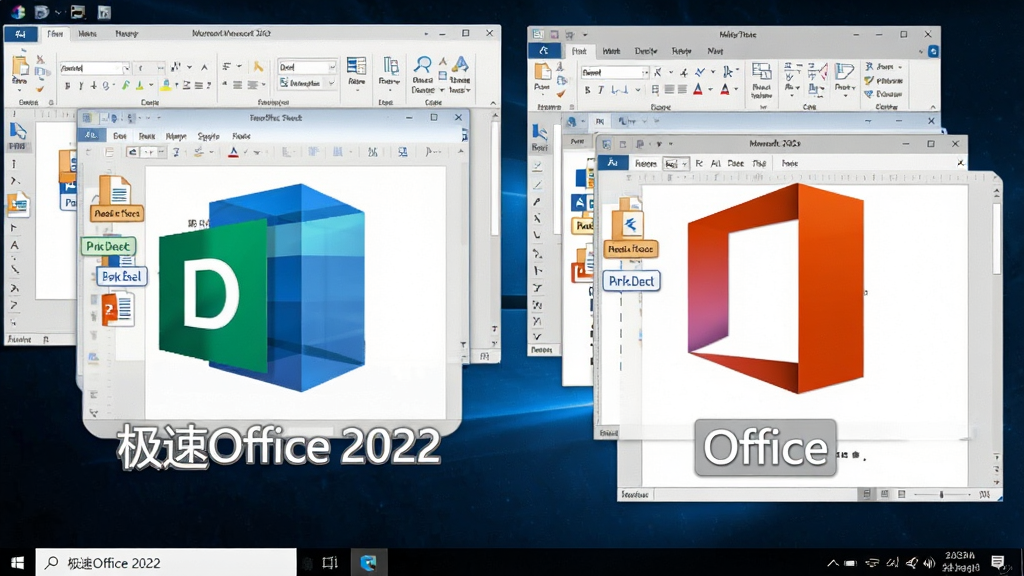Toggle Bold in the back-right window ribbon

[587, 90]
